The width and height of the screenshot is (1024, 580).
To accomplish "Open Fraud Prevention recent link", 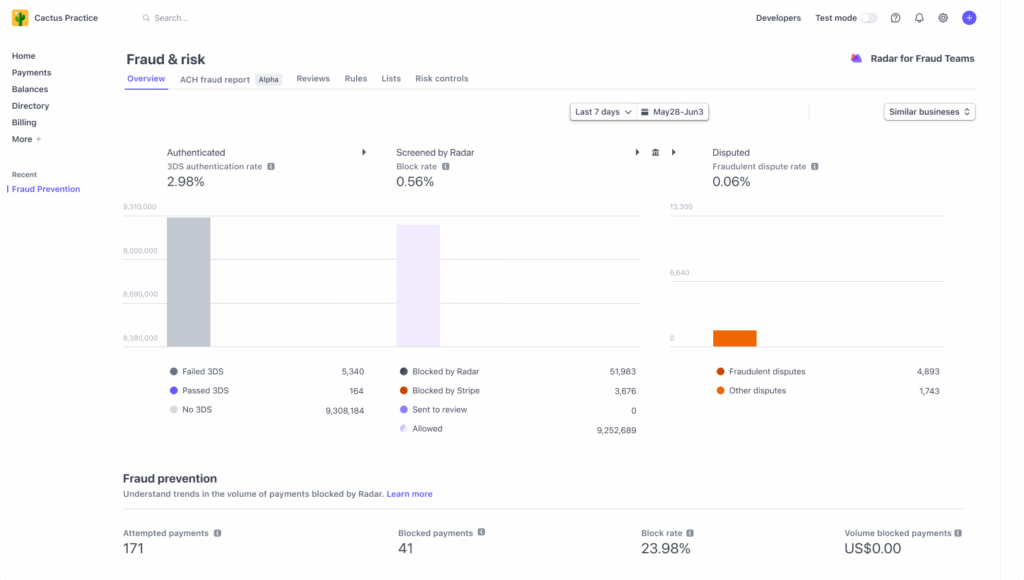I will pos(46,189).
